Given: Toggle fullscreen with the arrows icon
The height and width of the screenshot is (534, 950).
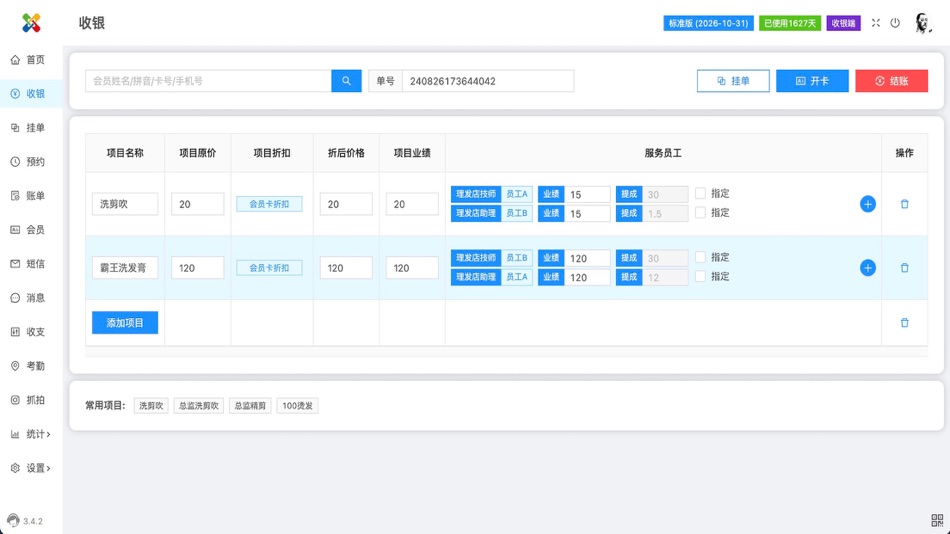Looking at the screenshot, I should click(x=875, y=23).
